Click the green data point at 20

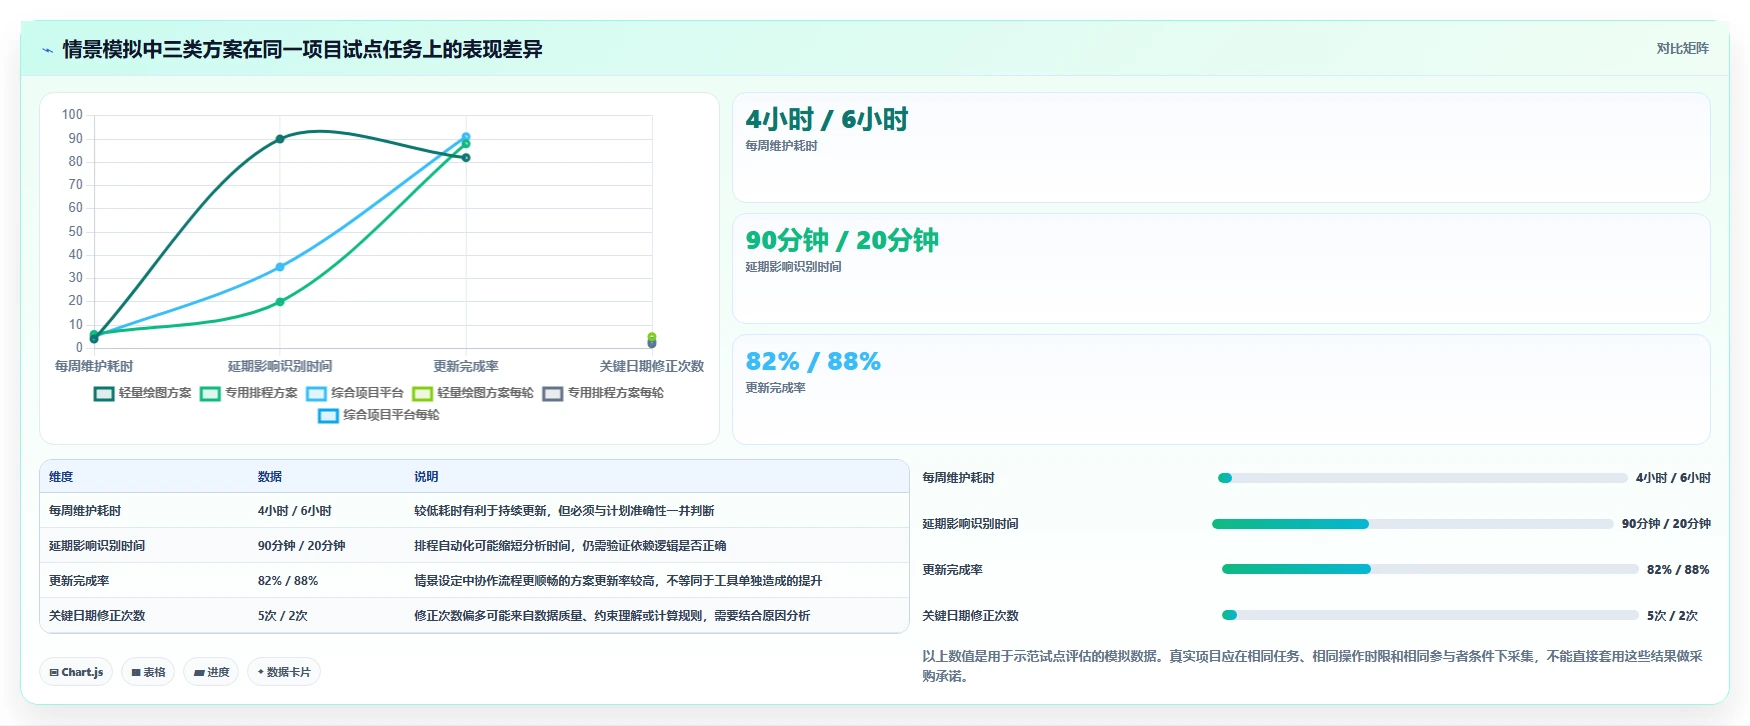(280, 302)
